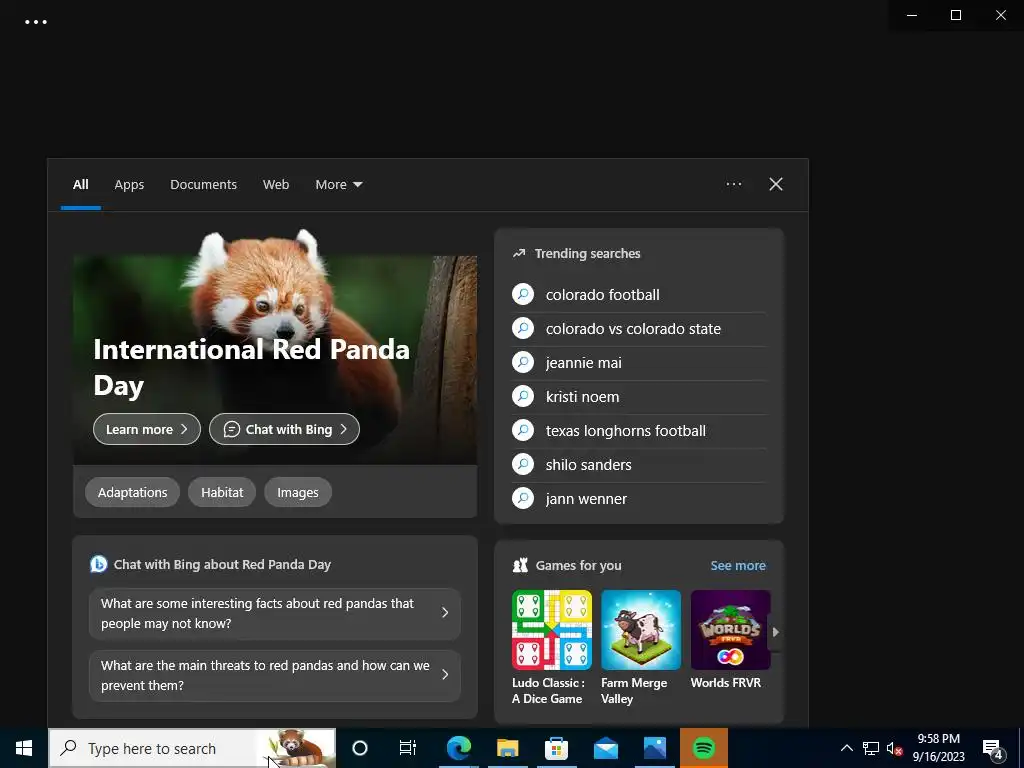1024x768 pixels.
Task: Open Photos app from taskbar
Action: (x=654, y=748)
